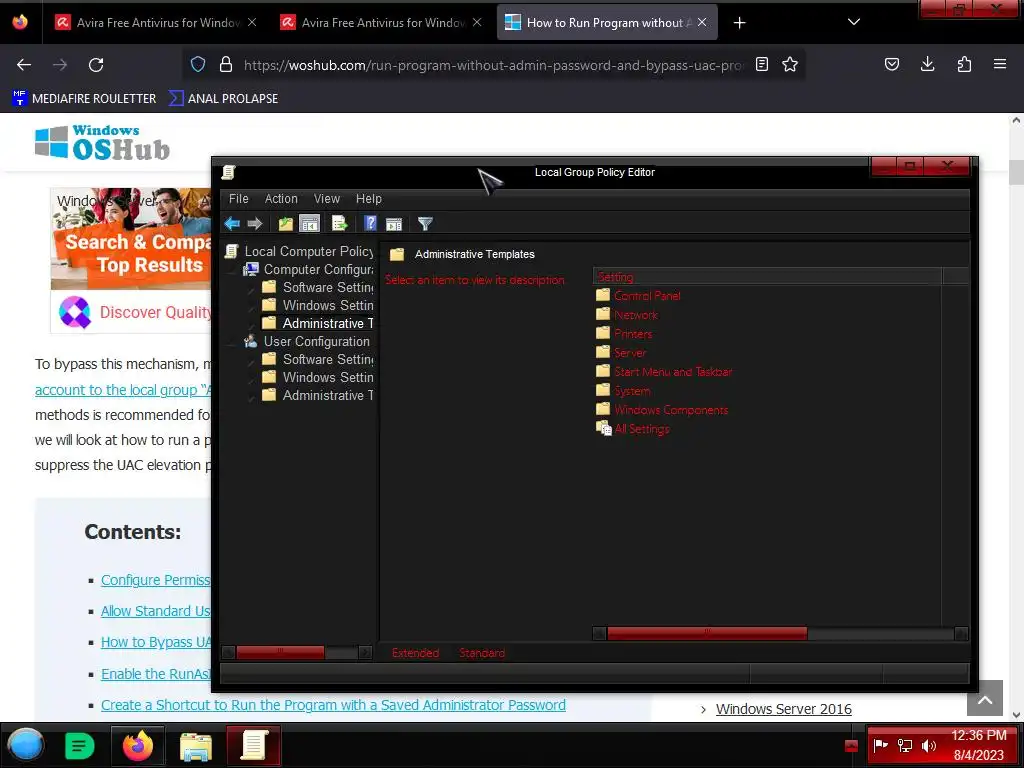Open a new tab with the plus button
The width and height of the screenshot is (1024, 768).
point(739,23)
